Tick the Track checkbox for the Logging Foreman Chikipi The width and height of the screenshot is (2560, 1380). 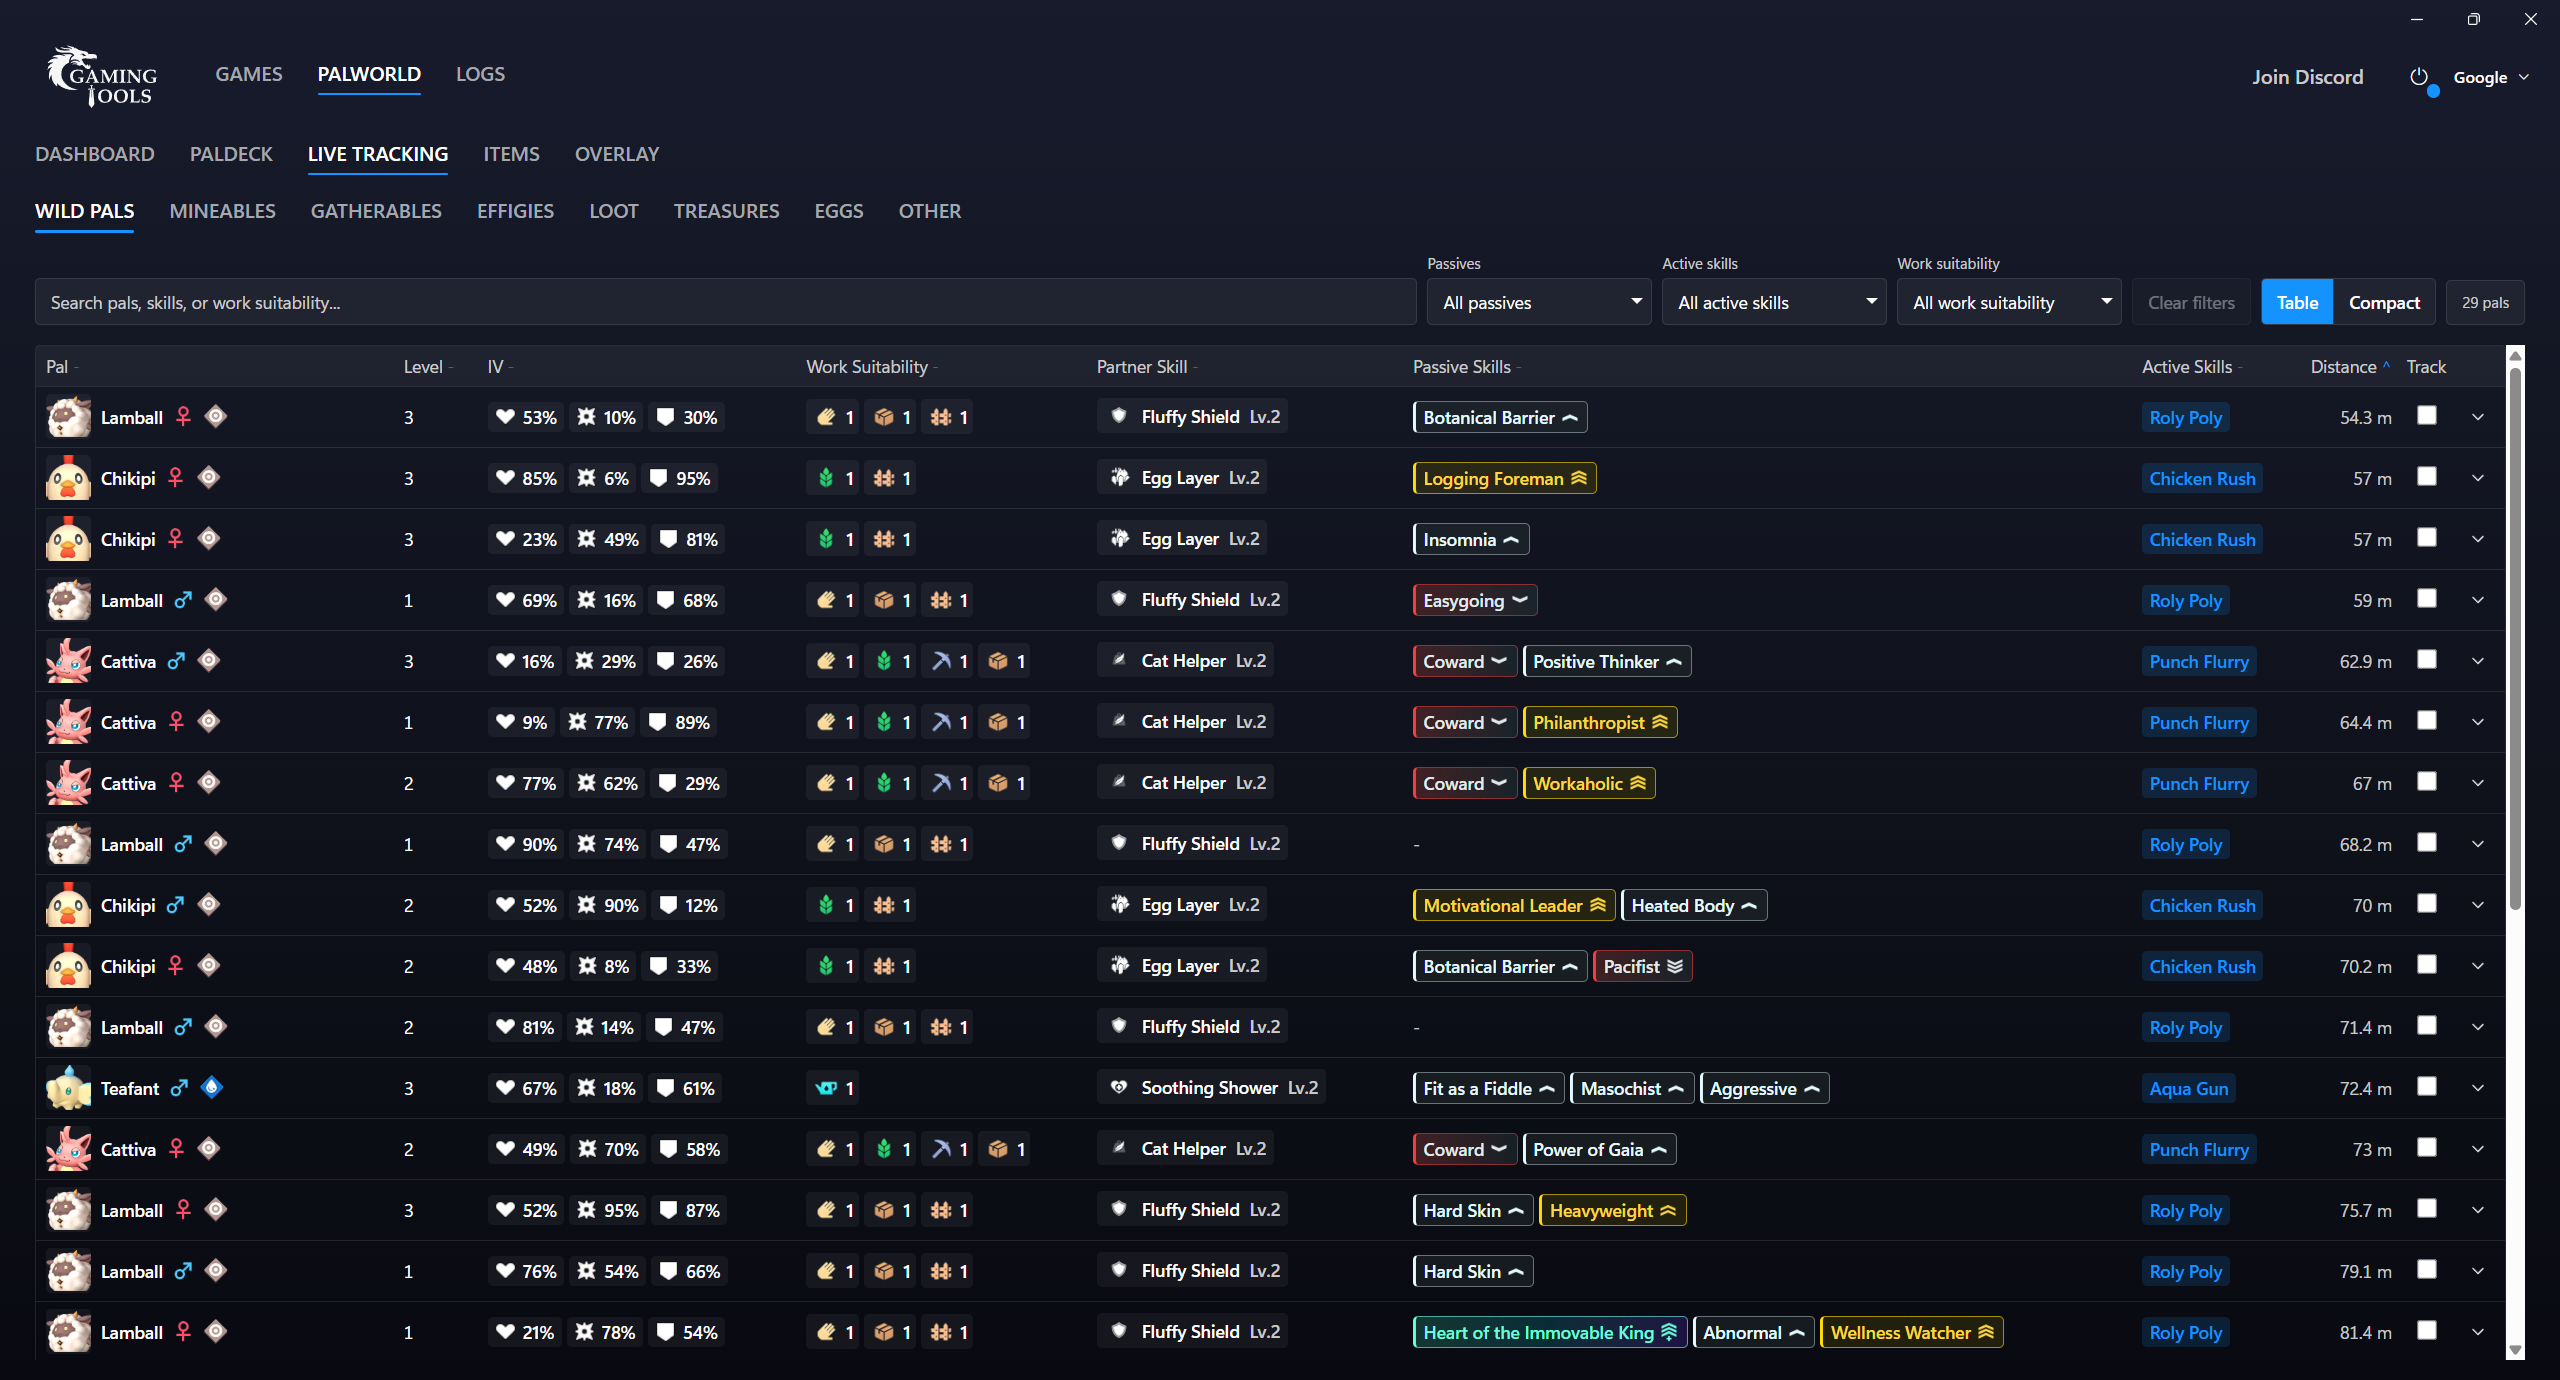2427,476
